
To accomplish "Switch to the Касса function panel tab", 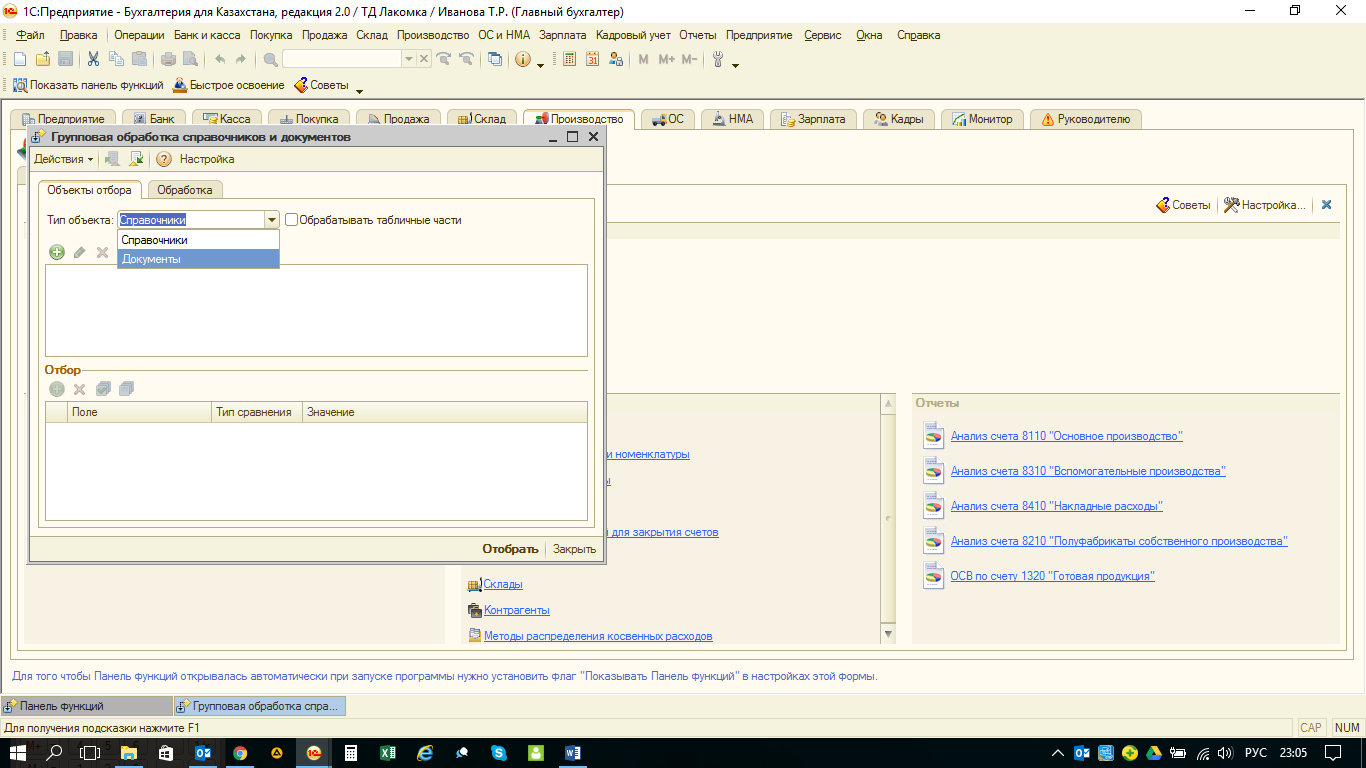I will (227, 119).
